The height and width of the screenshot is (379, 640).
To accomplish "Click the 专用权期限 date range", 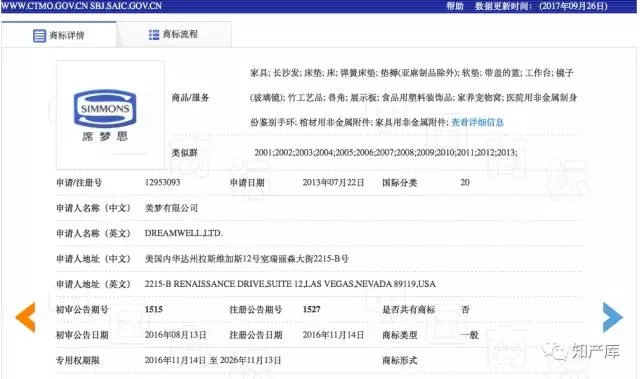I will point(213,360).
